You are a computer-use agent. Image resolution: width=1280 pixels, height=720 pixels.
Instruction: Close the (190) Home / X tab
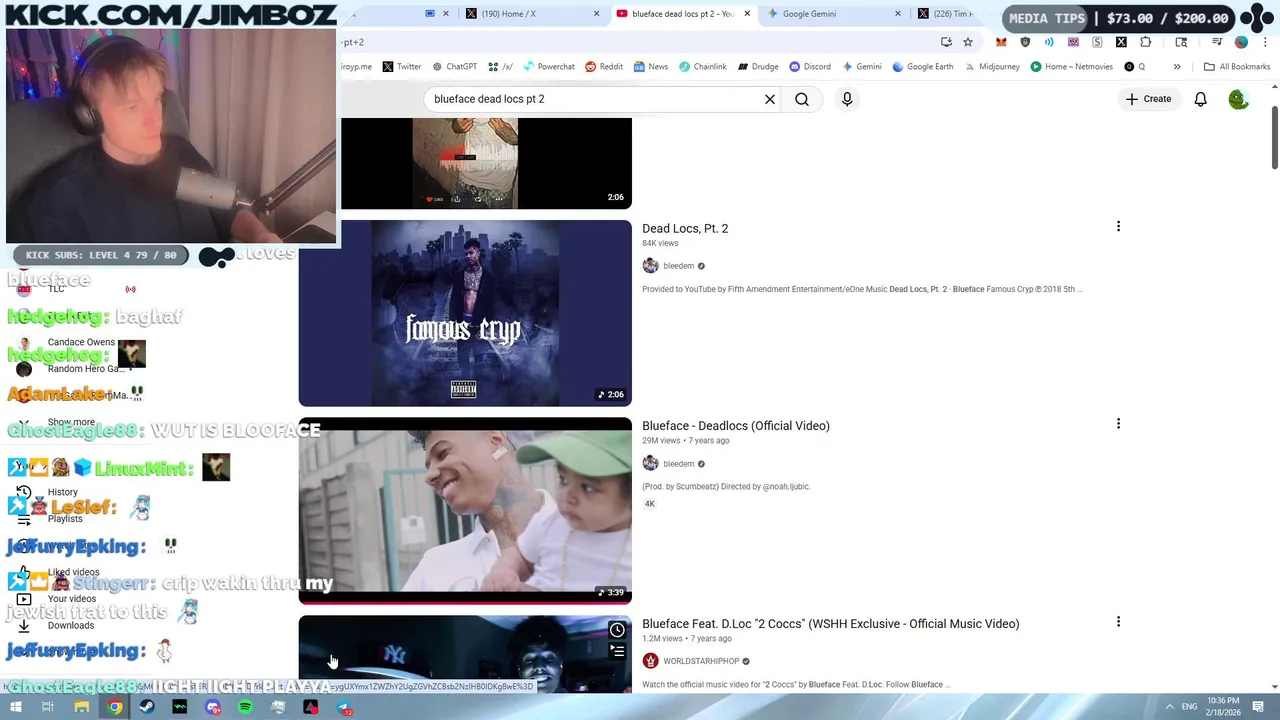point(597,14)
